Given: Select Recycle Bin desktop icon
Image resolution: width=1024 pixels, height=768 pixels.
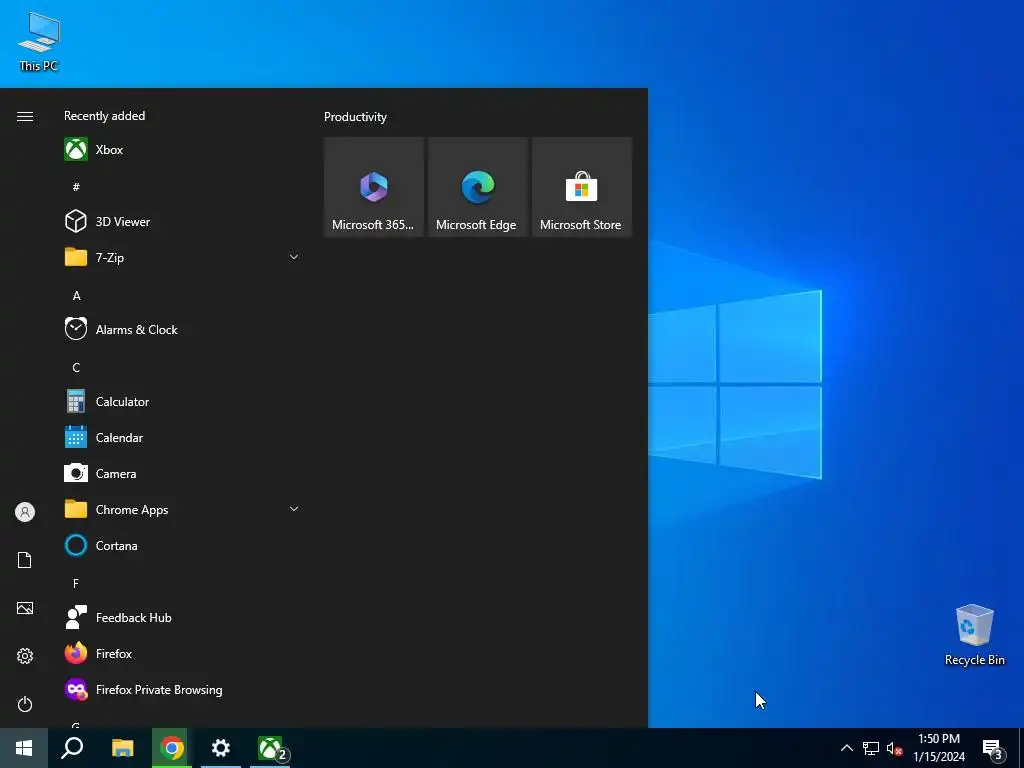Looking at the screenshot, I should click(974, 635).
